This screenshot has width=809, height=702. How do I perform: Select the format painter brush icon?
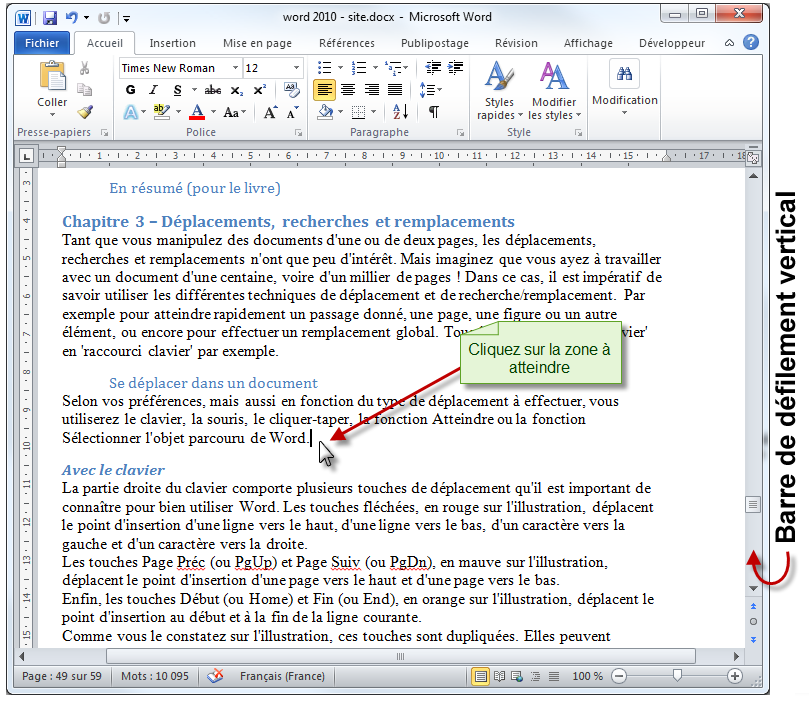click(x=85, y=112)
